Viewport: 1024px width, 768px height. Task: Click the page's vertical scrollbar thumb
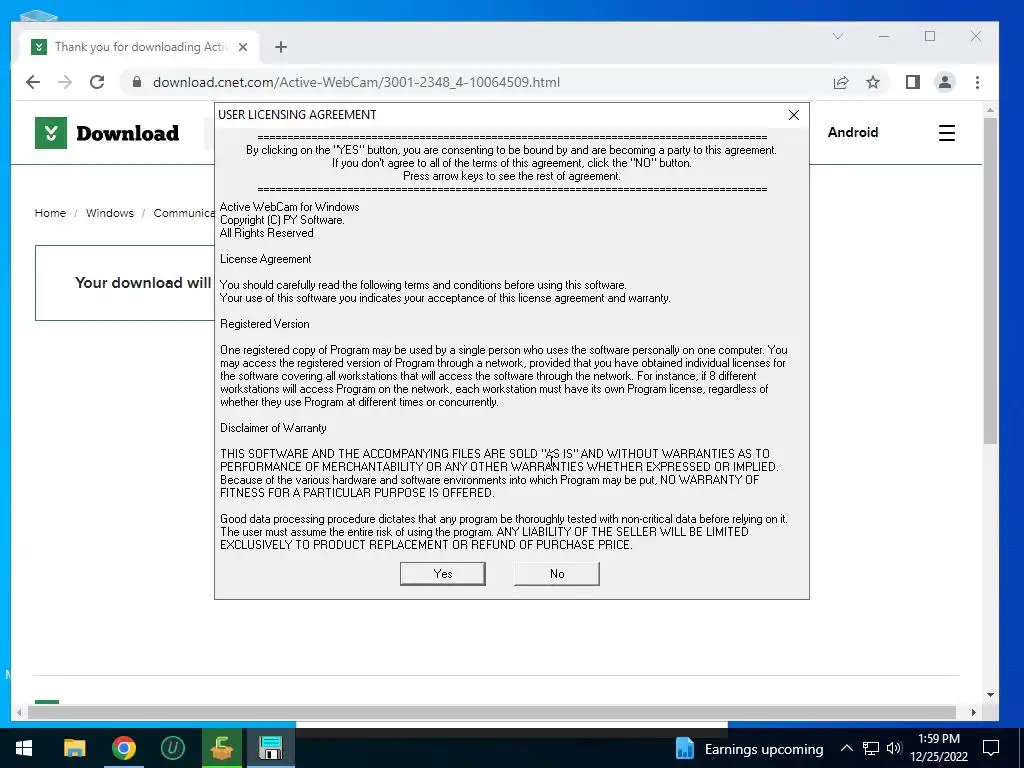coord(990,281)
